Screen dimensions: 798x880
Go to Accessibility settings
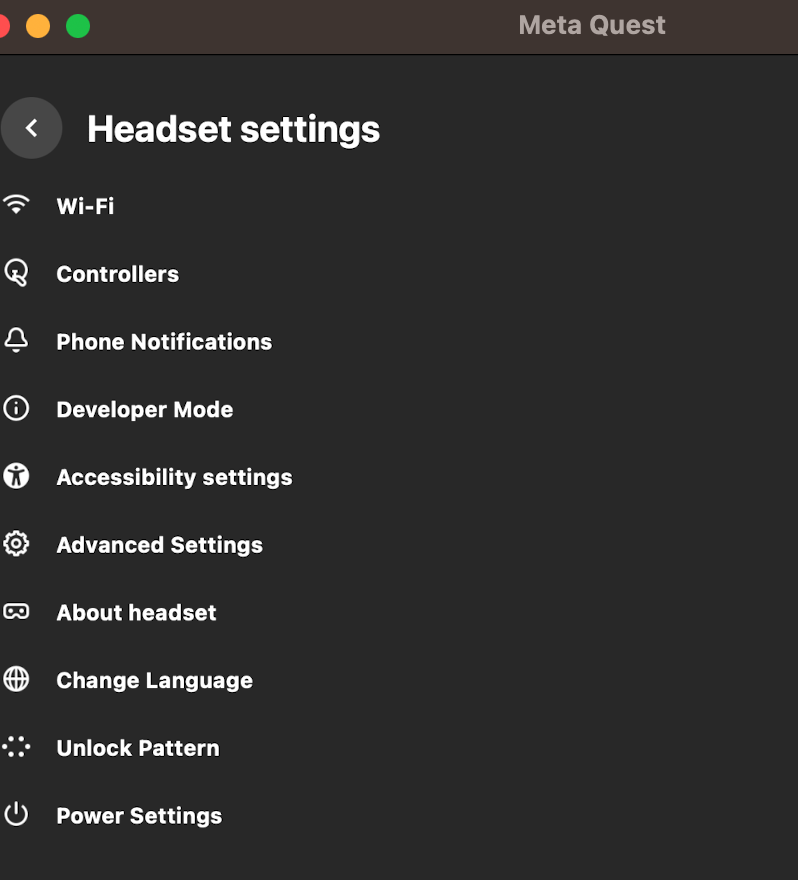(x=174, y=478)
